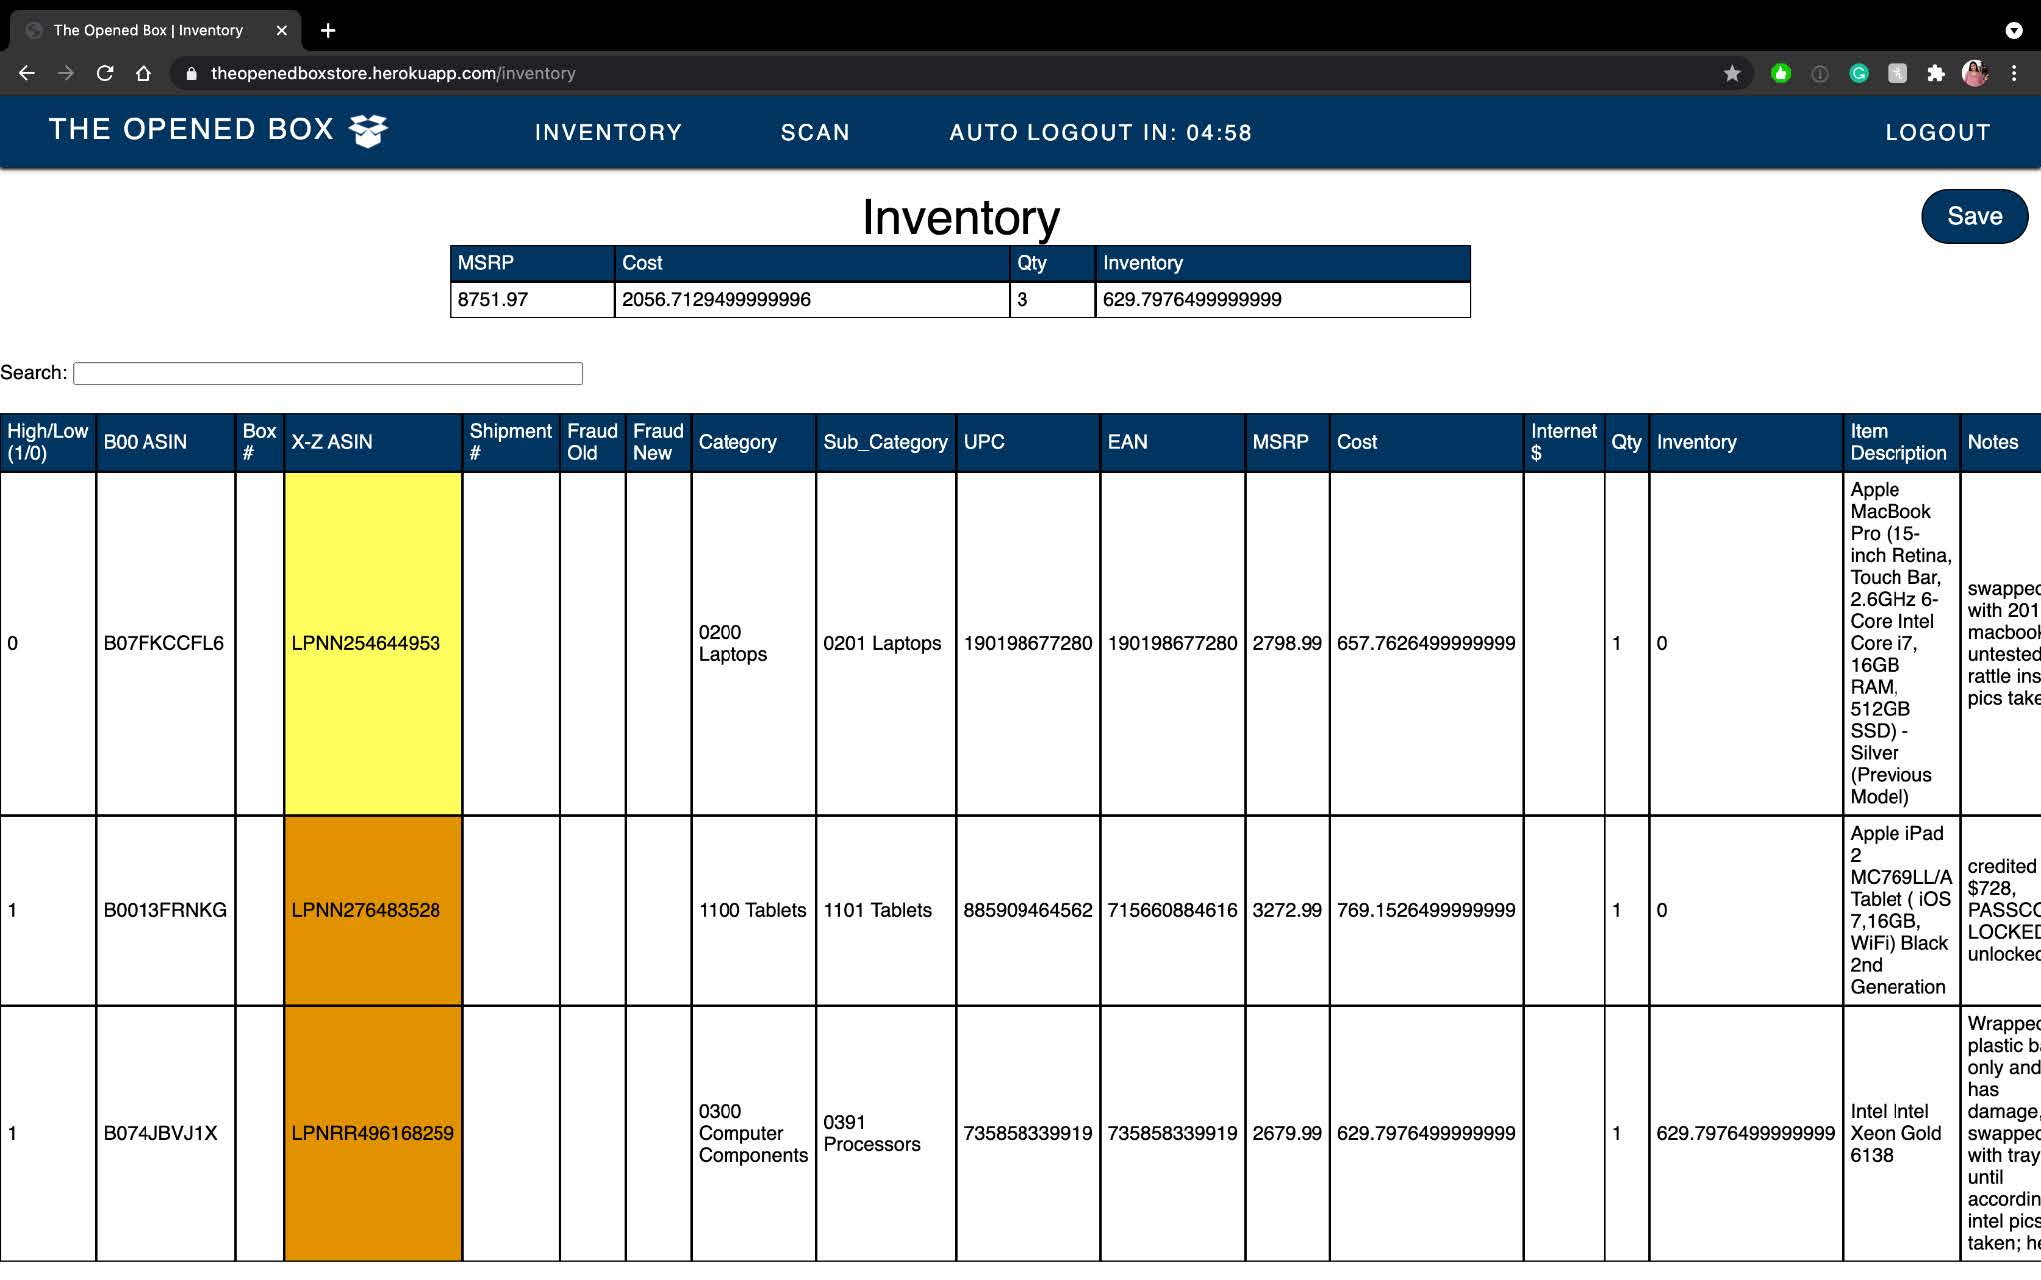Click UPC cell 885909464562
2041x1280 pixels.
point(1028,910)
